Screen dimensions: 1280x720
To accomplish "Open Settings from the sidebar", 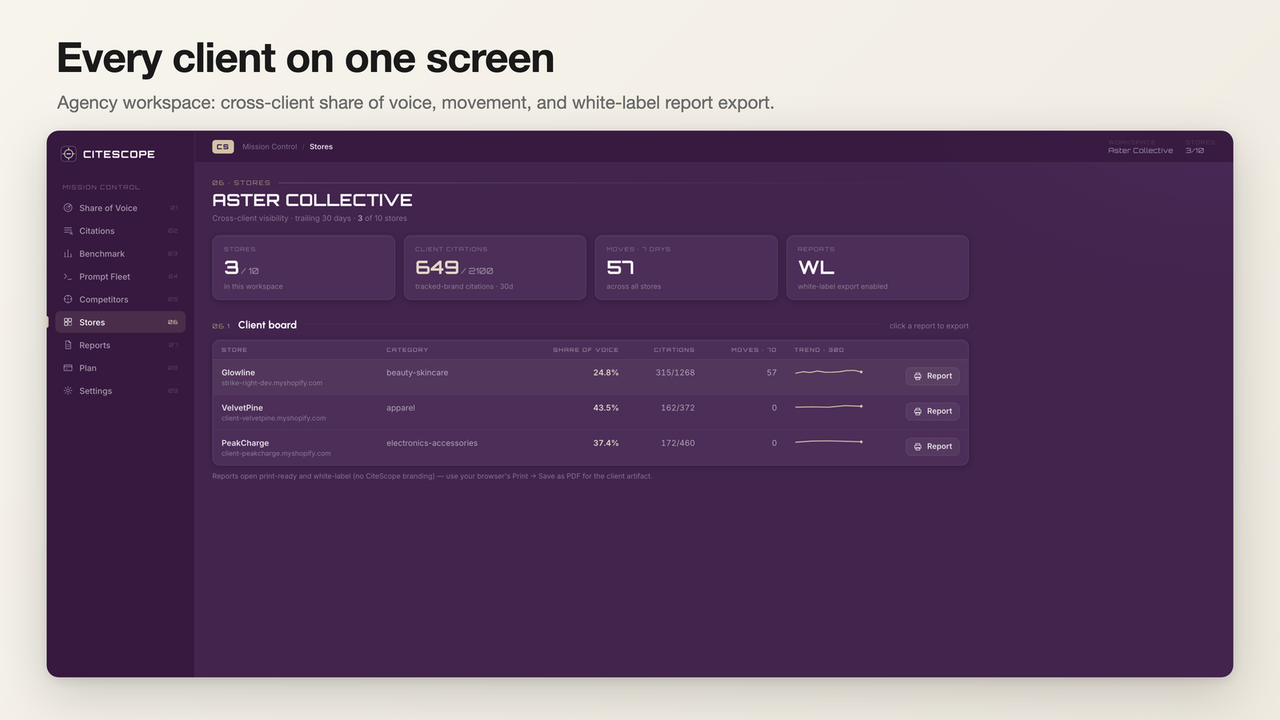I will [120, 391].
